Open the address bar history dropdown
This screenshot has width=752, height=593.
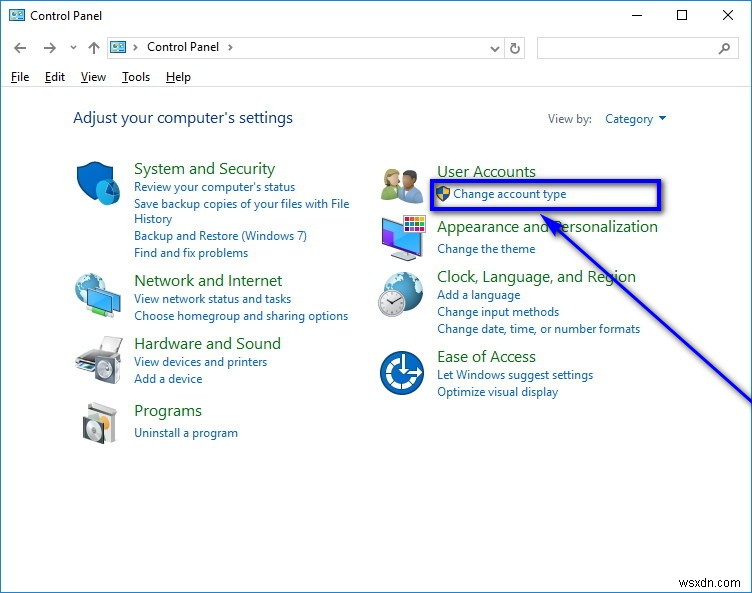(x=495, y=48)
